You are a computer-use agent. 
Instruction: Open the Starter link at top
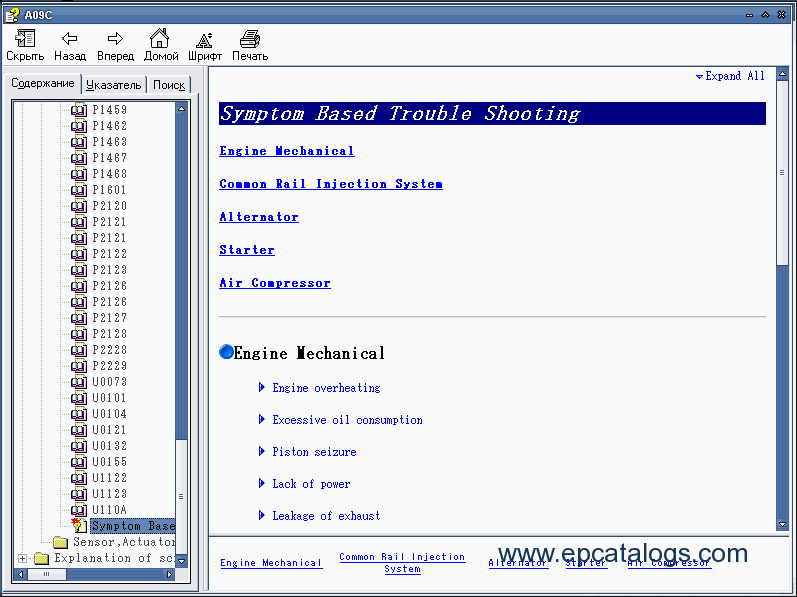click(x=247, y=250)
